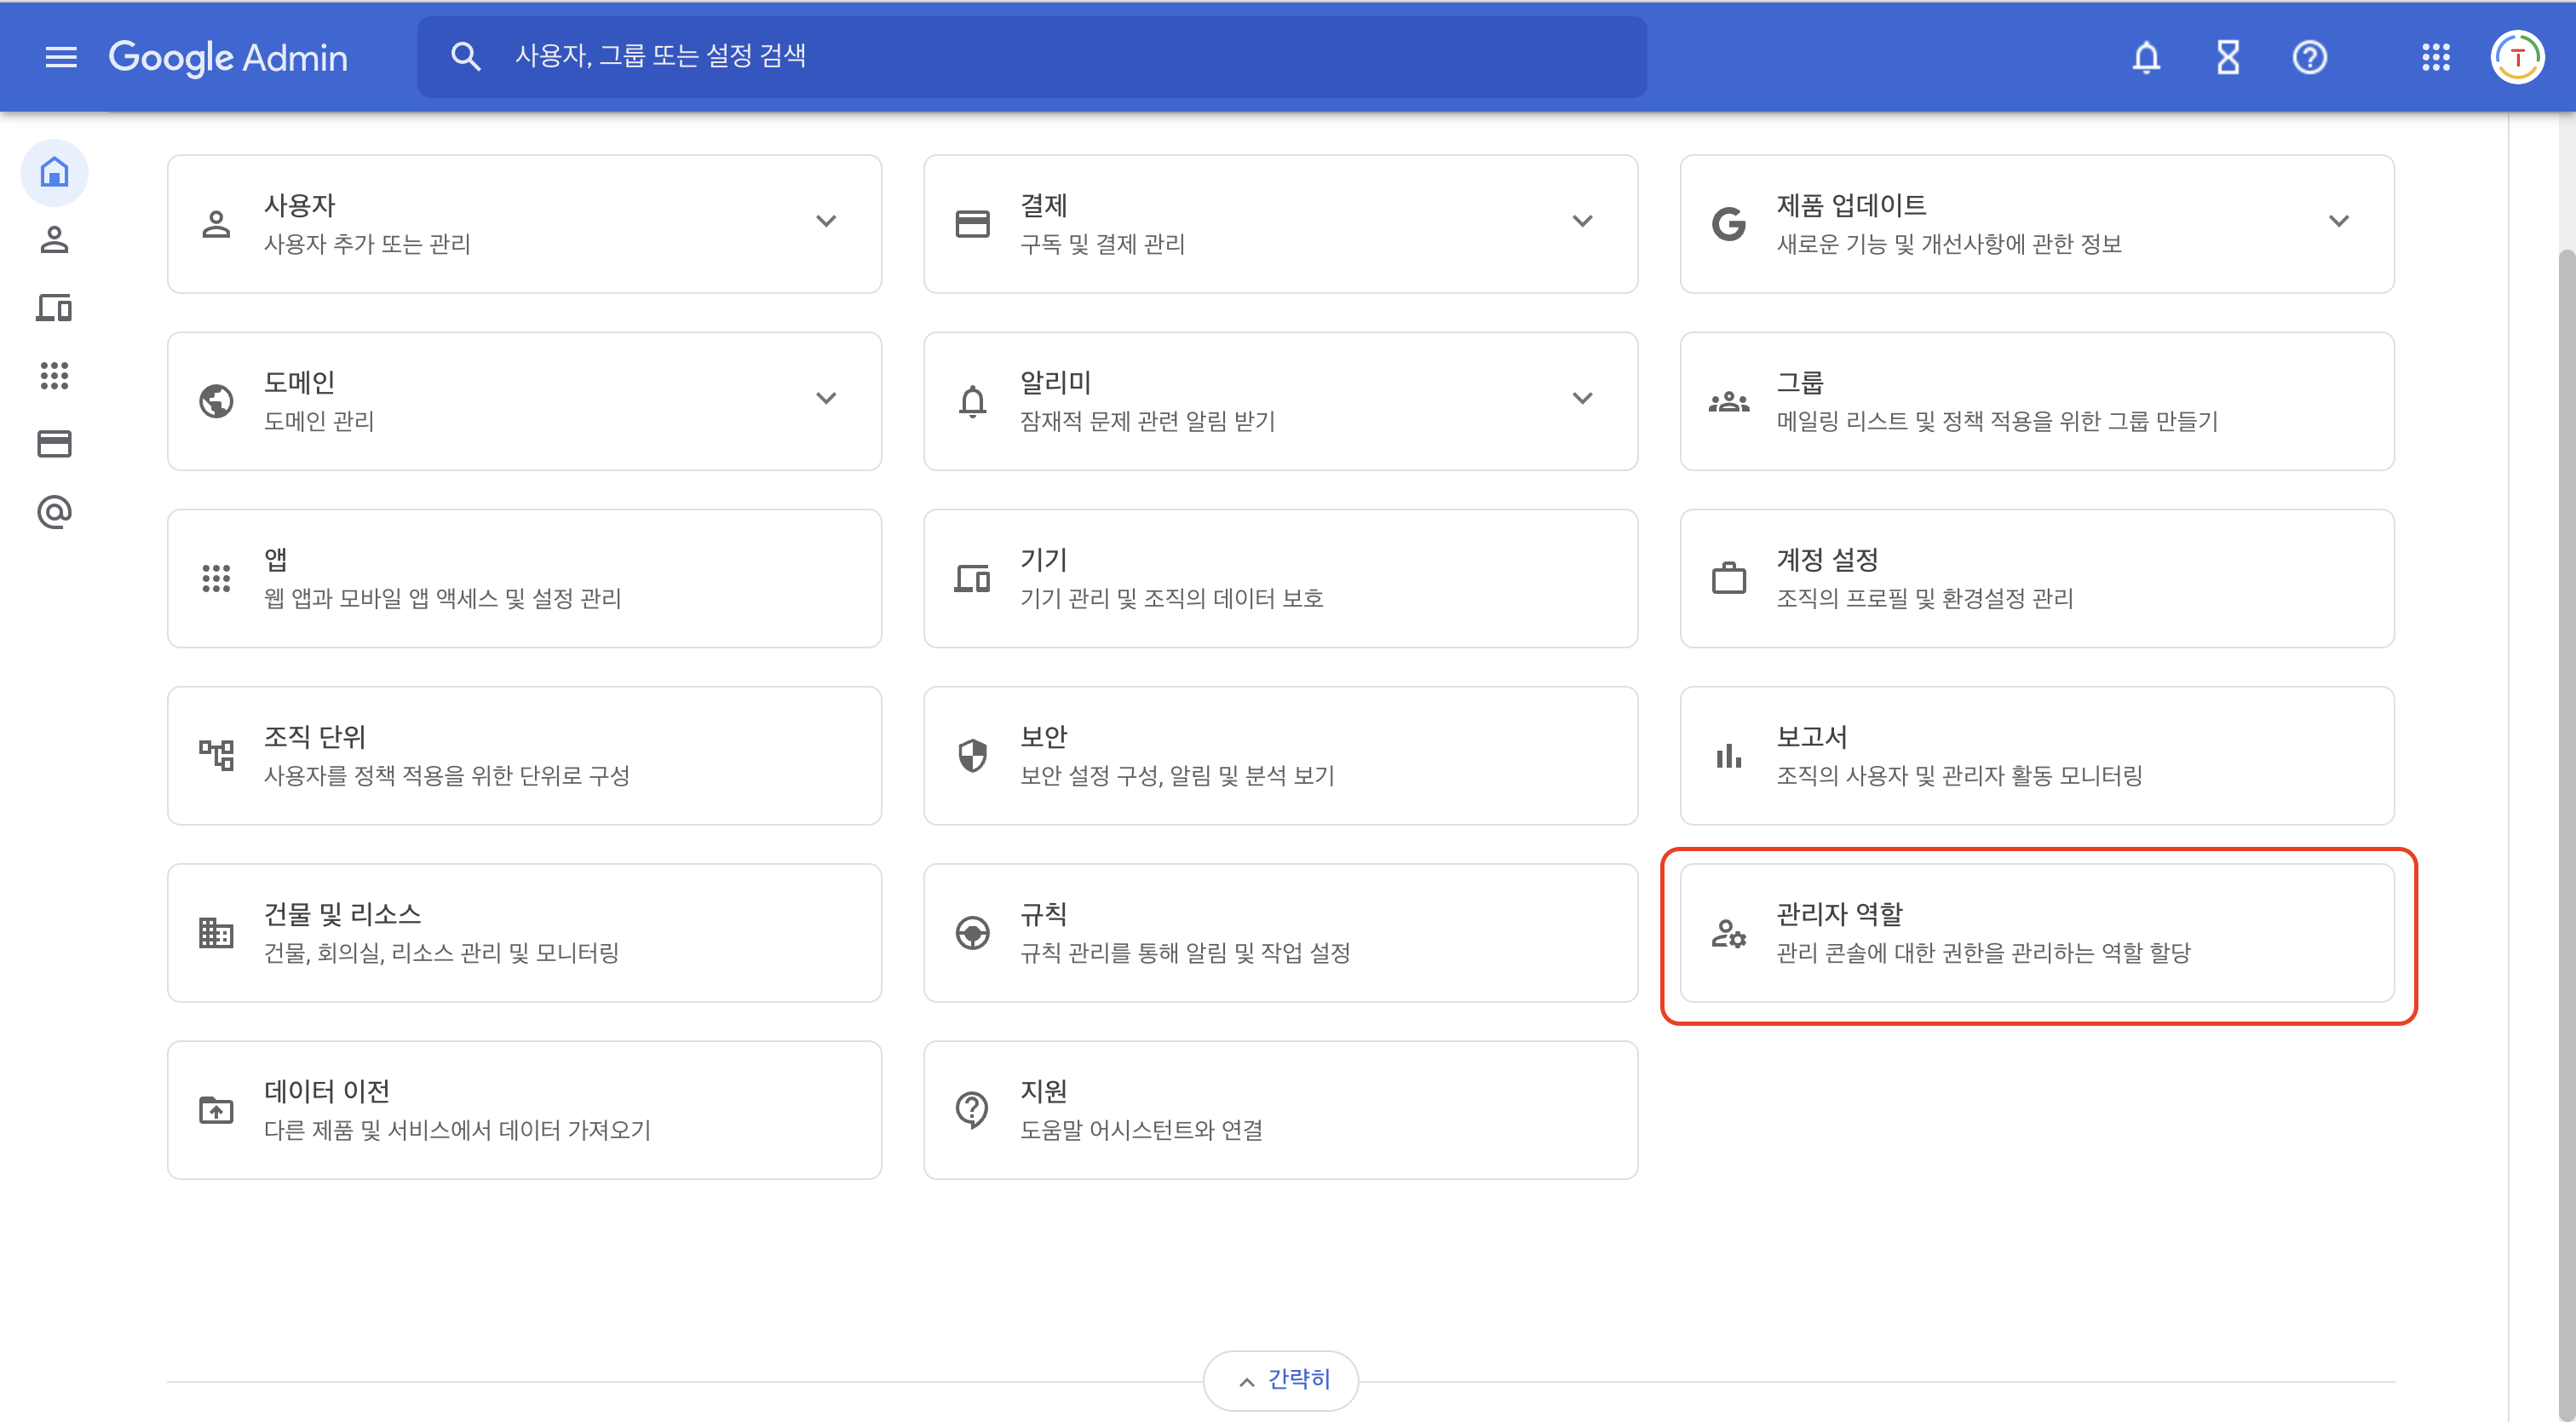Viewport: 2576px width, 1422px height.
Task: Open the 데이터 이전 card
Action: tap(524, 1109)
